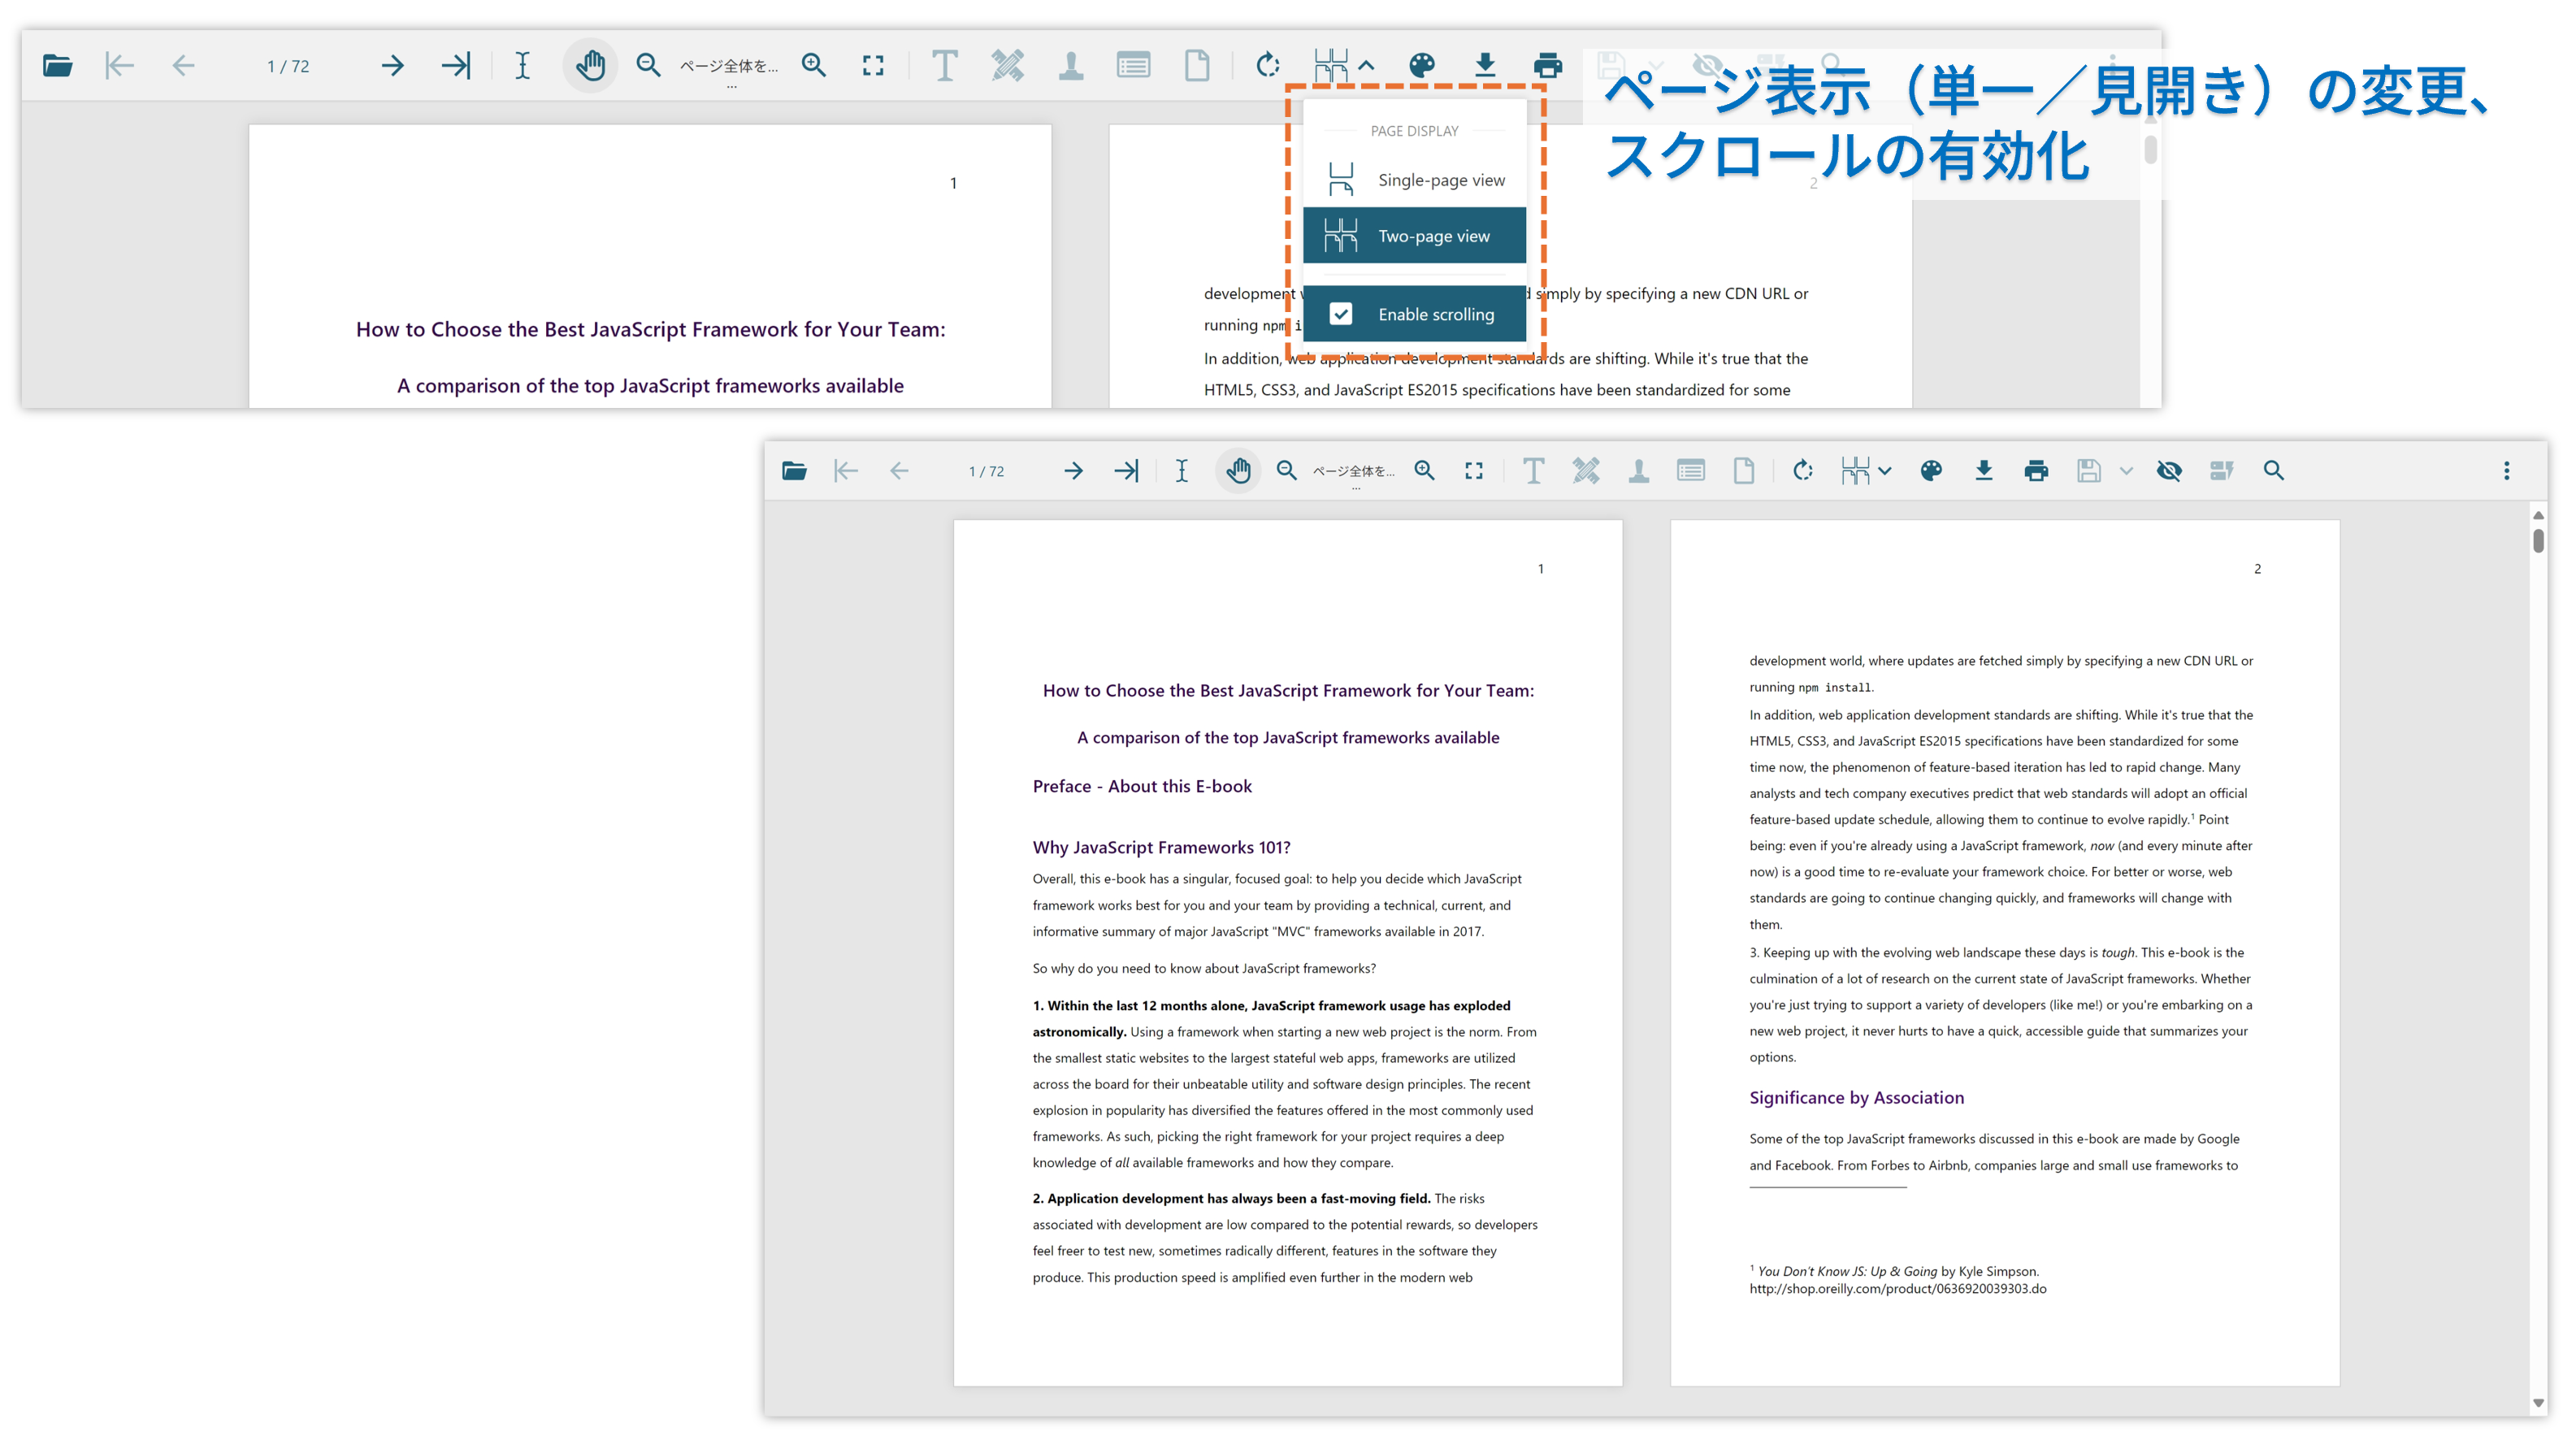Click the lower viewer page number field
Screen dimensions: 2576x1449
[x=986, y=471]
